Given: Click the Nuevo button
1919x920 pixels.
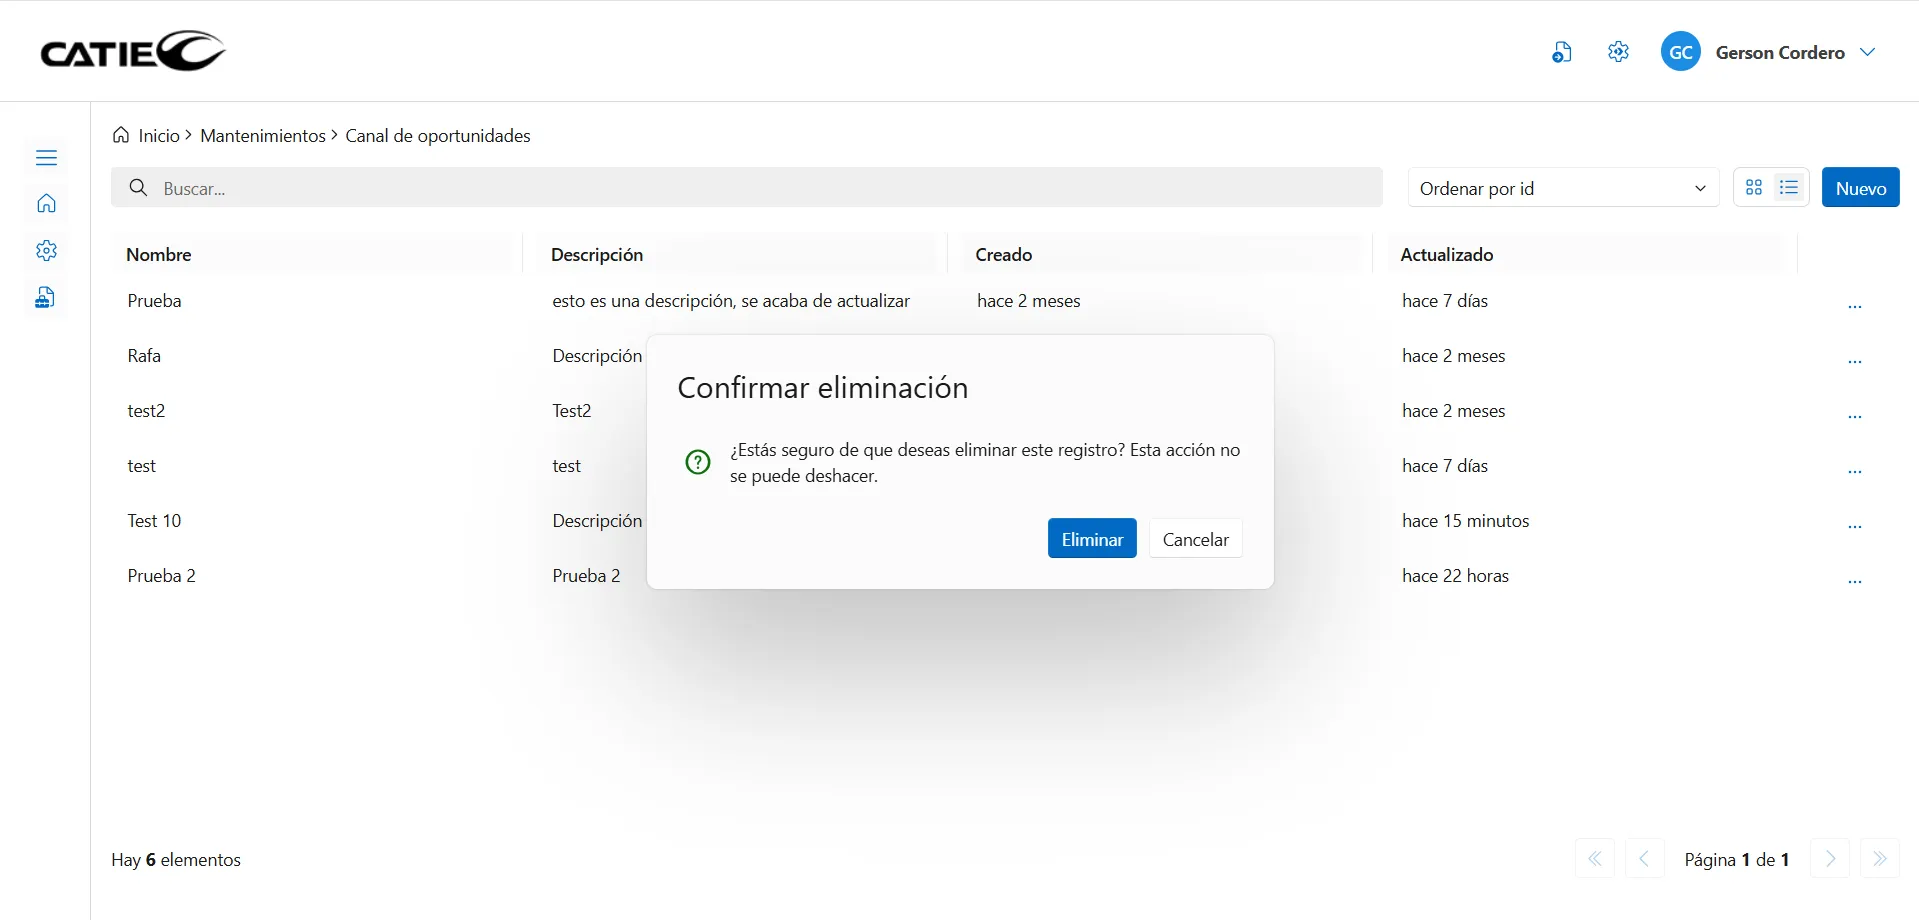Looking at the screenshot, I should tap(1860, 188).
